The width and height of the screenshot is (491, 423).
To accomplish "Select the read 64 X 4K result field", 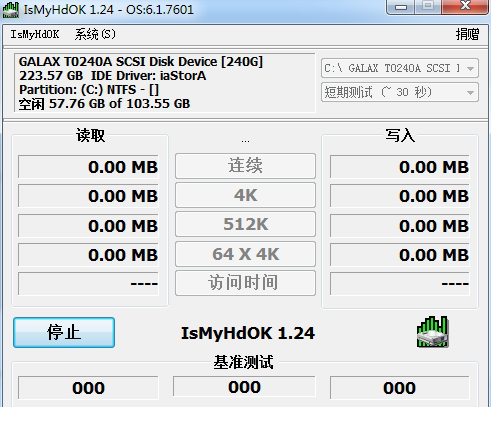I will 88,255.
